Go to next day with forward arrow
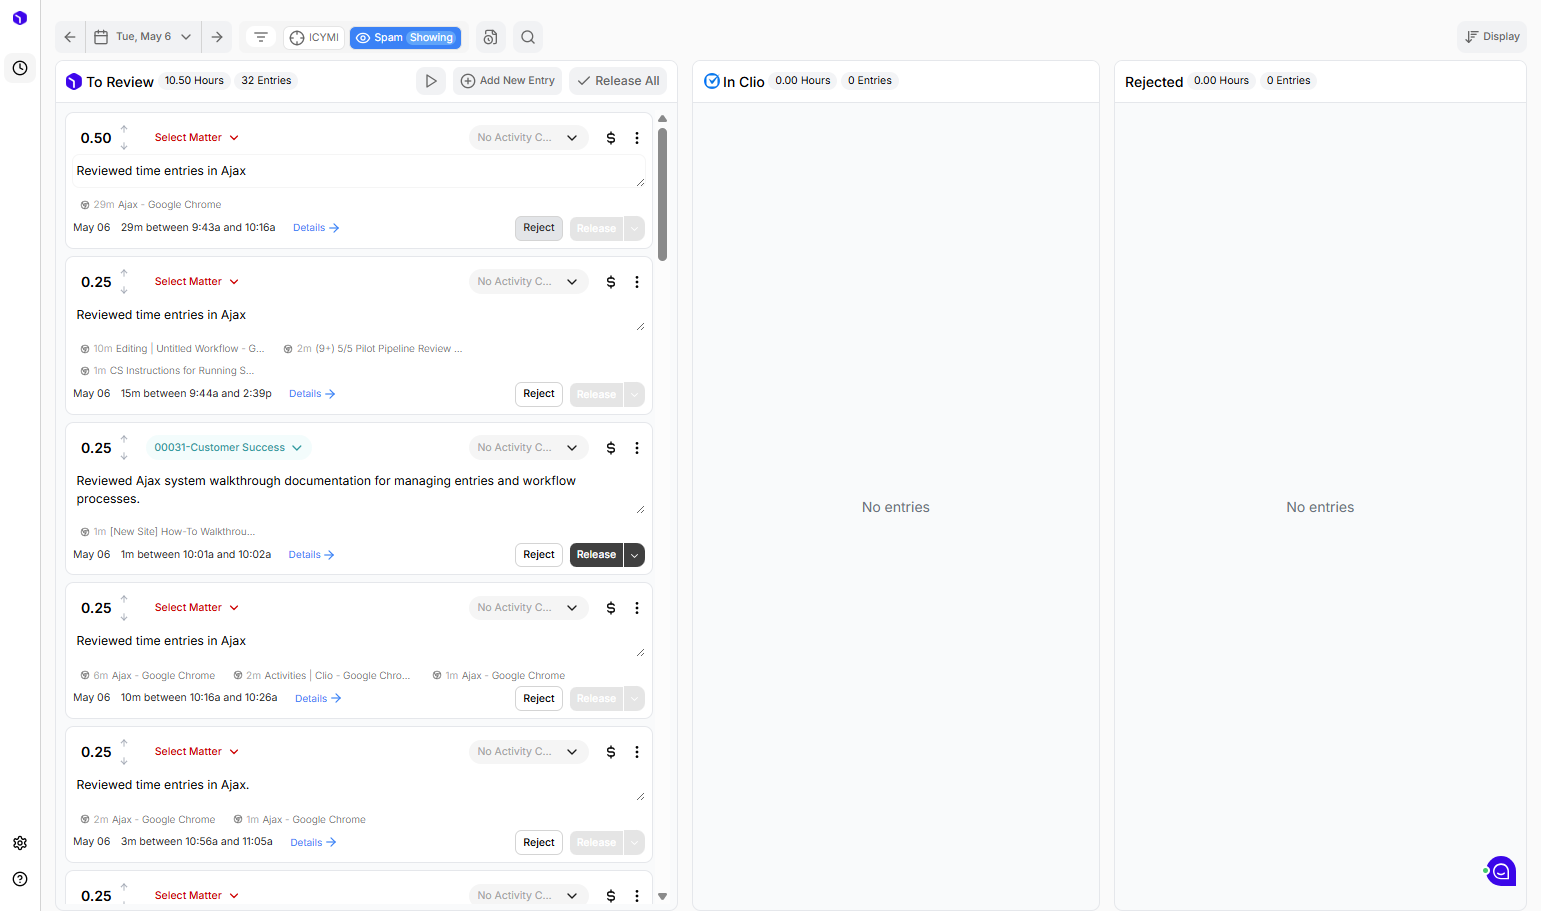 (x=217, y=37)
